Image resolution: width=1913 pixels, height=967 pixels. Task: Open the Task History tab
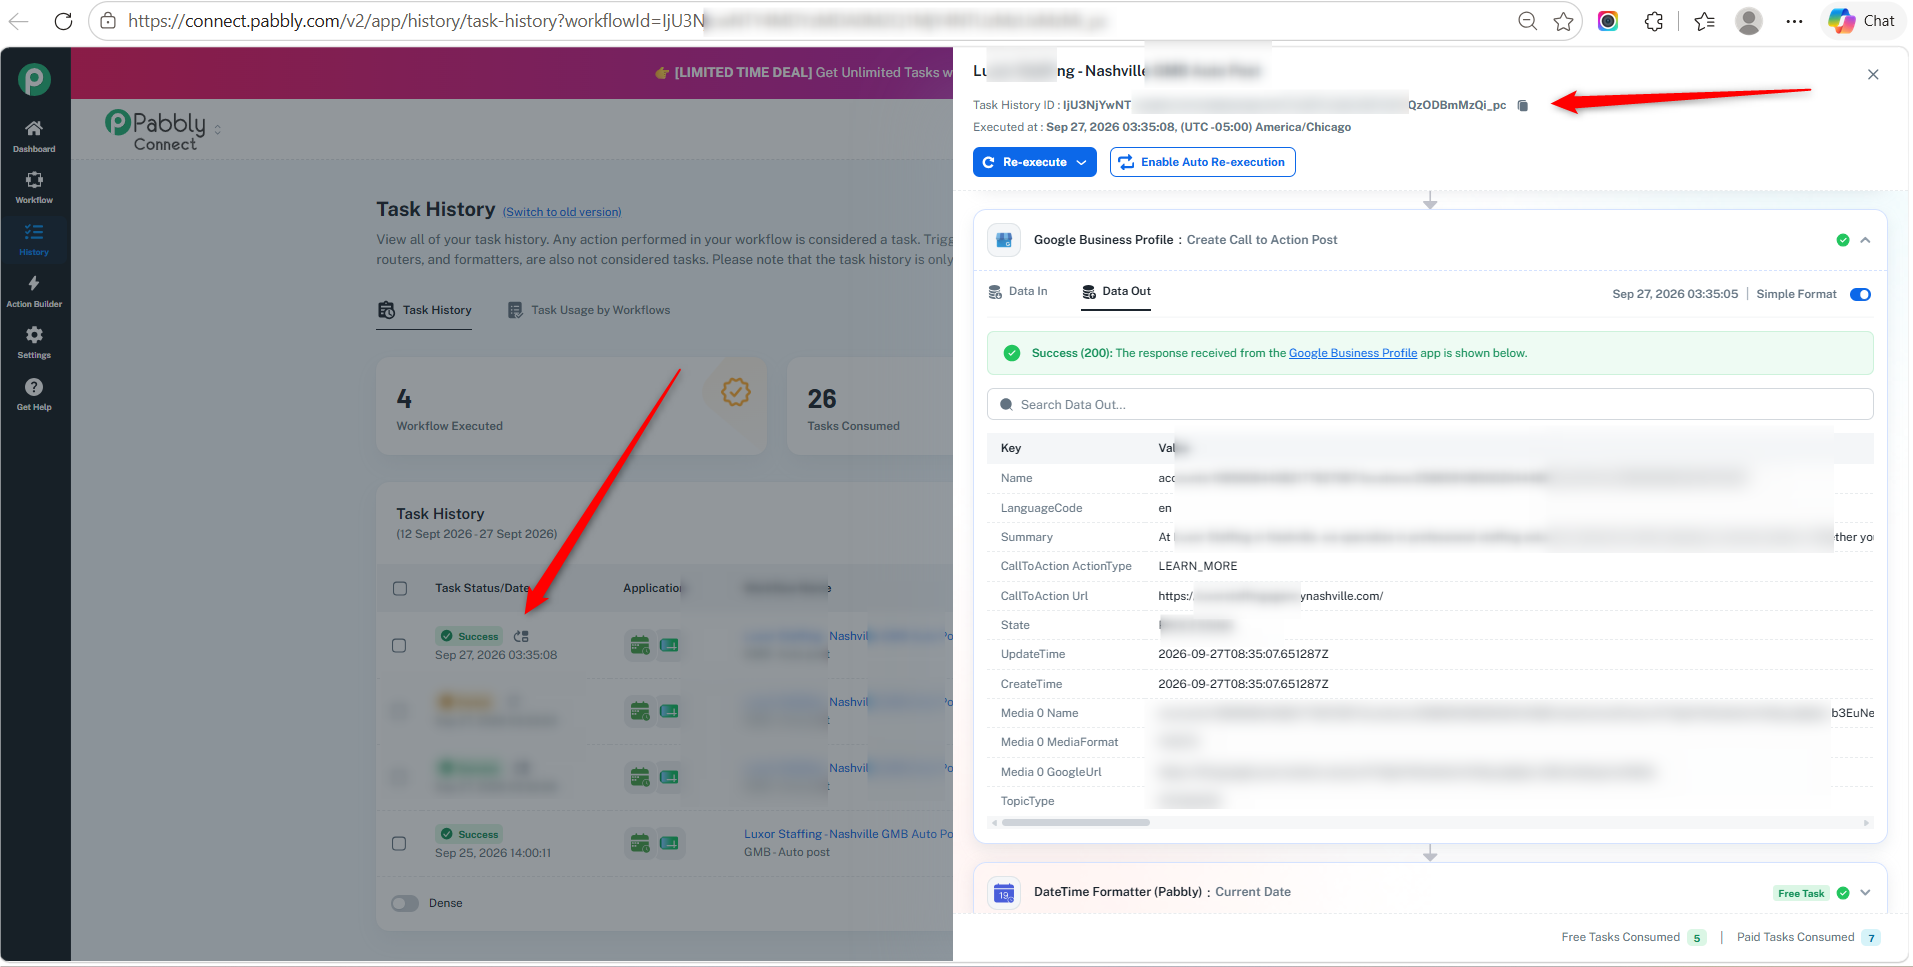point(425,310)
